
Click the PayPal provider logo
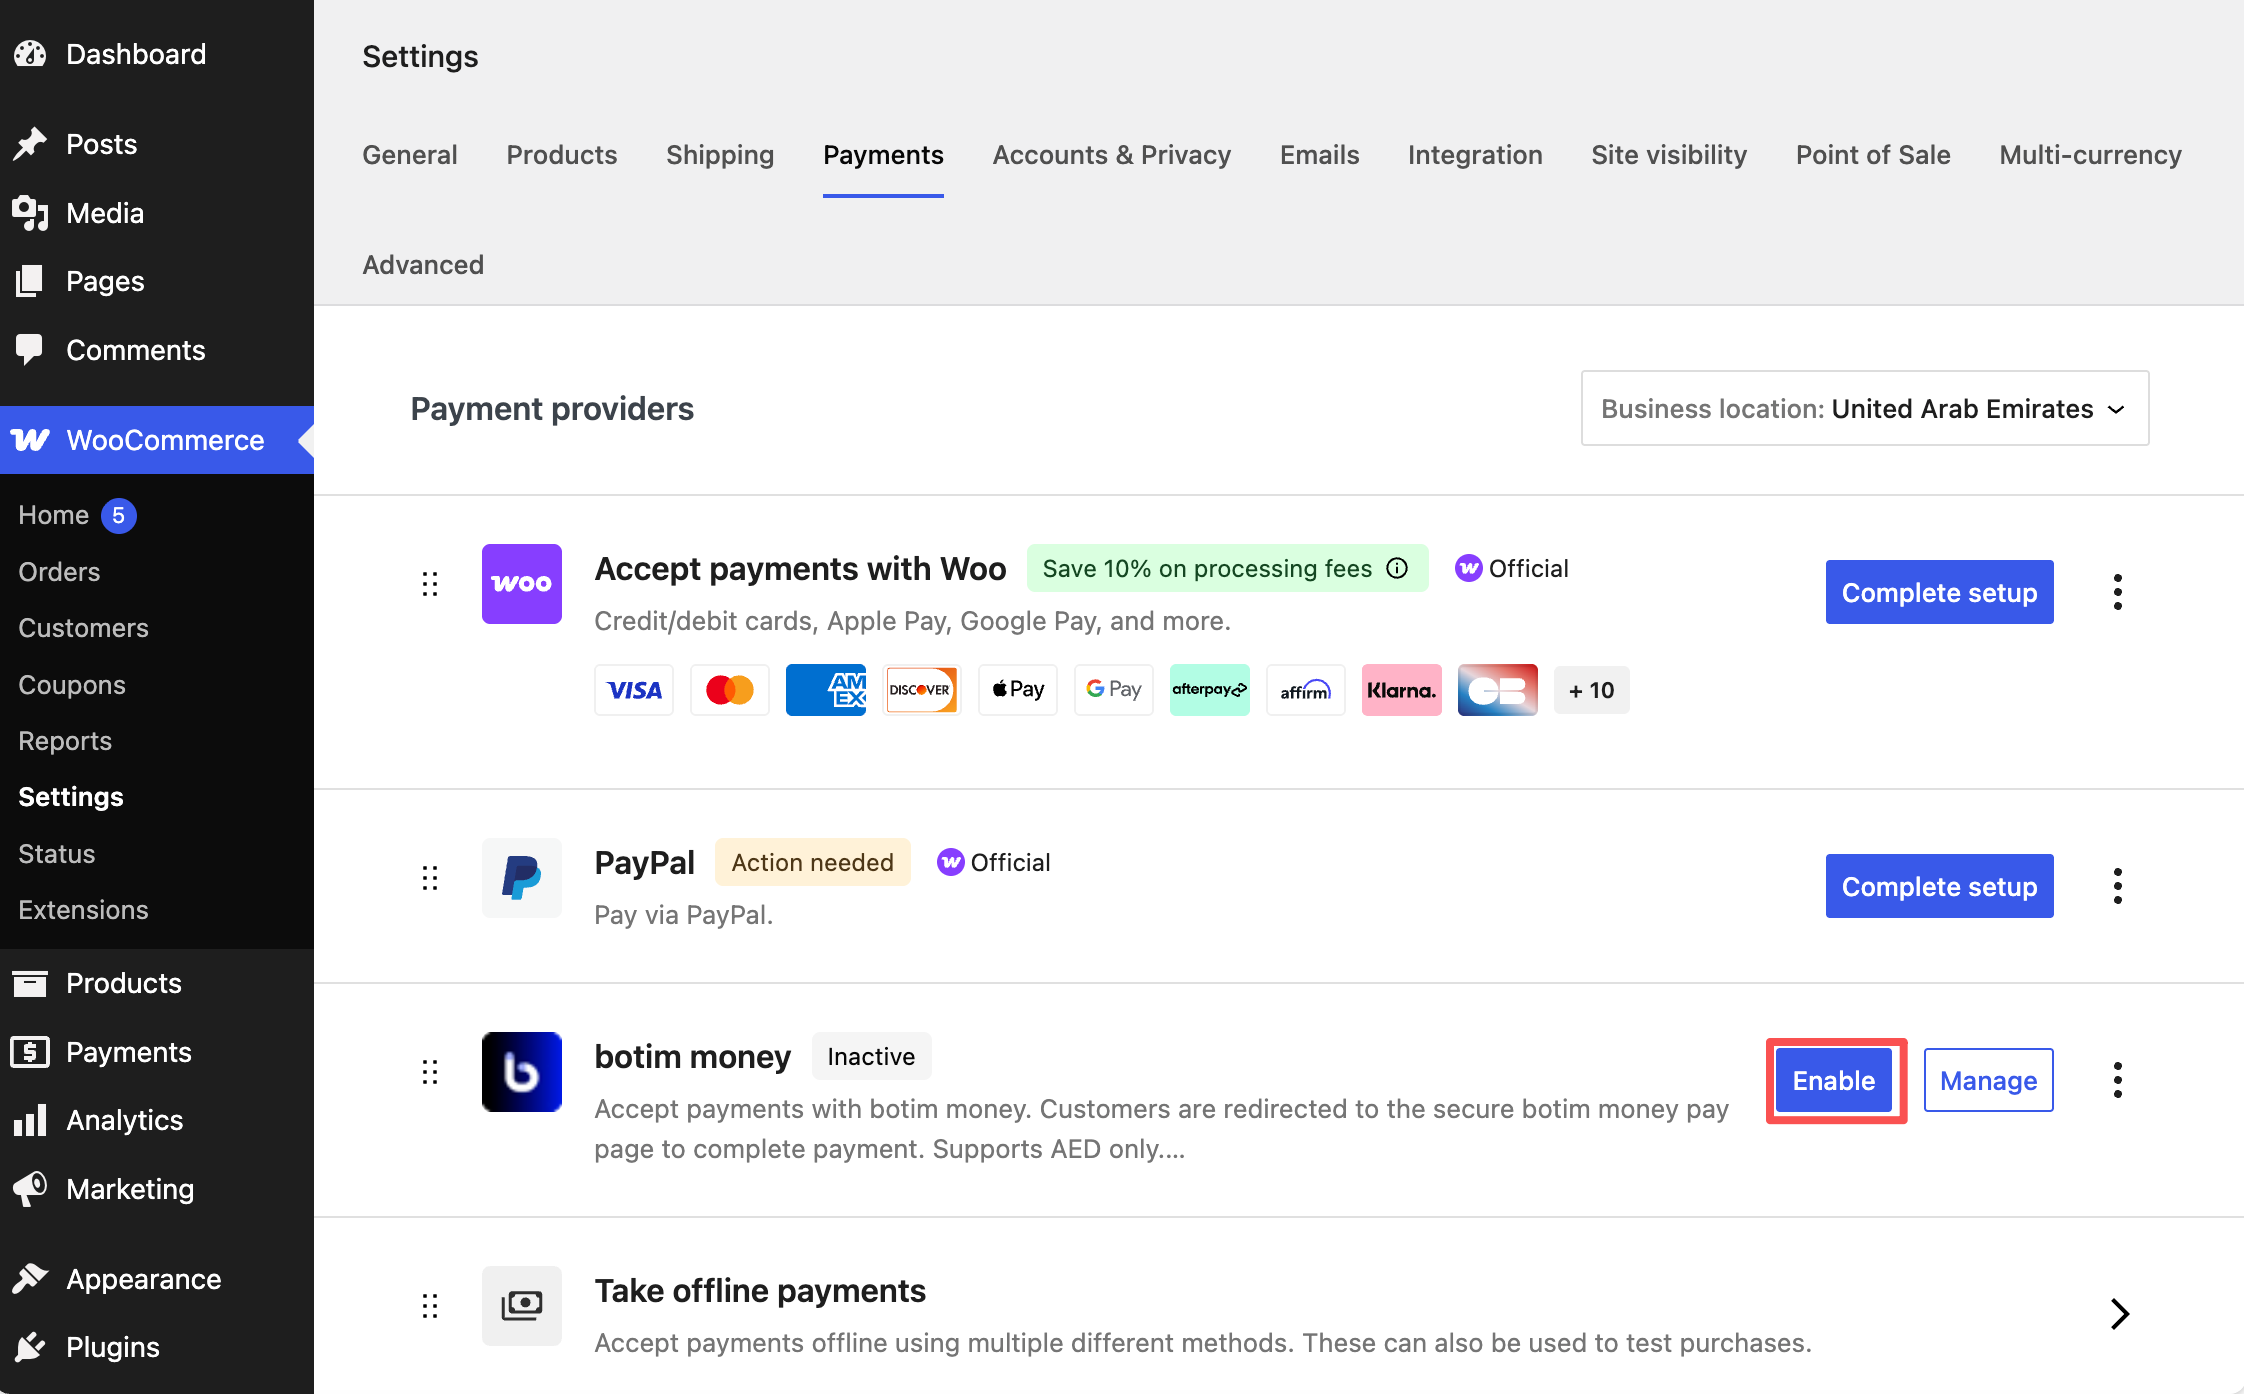522,878
